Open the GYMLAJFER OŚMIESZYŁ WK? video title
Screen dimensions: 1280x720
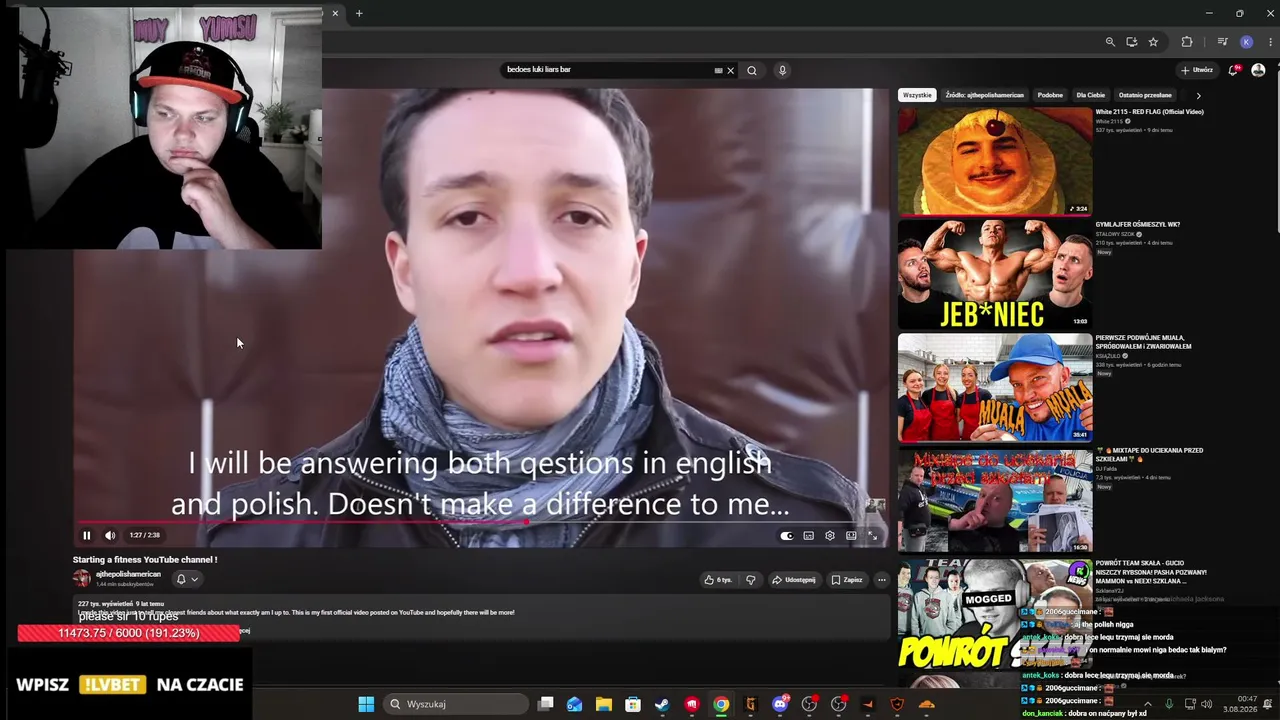point(1138,224)
